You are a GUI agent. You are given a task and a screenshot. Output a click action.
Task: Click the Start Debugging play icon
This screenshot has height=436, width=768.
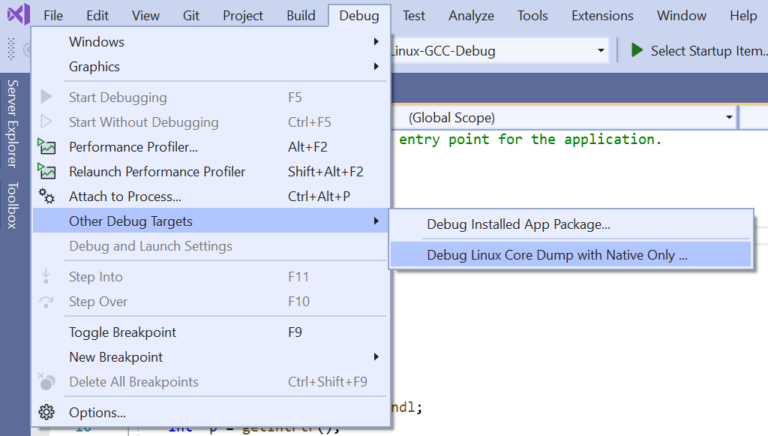pos(46,98)
